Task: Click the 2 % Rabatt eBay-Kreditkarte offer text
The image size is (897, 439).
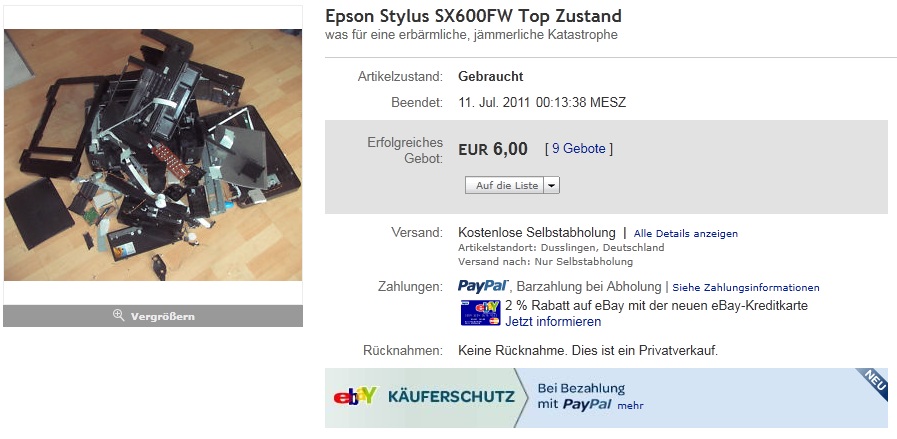Action: point(656,306)
